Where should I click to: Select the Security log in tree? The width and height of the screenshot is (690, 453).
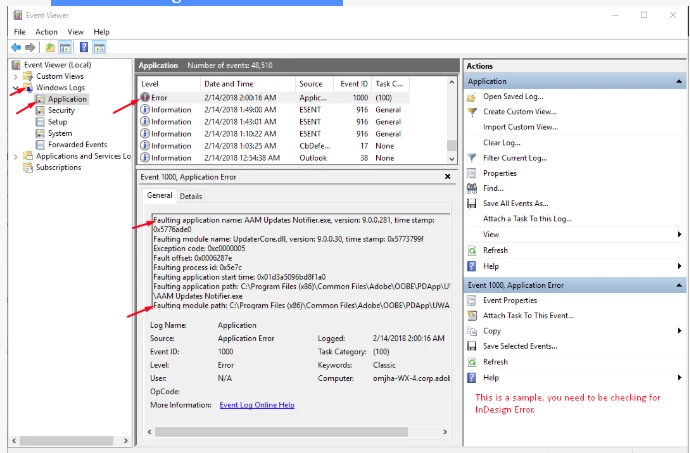(x=61, y=110)
